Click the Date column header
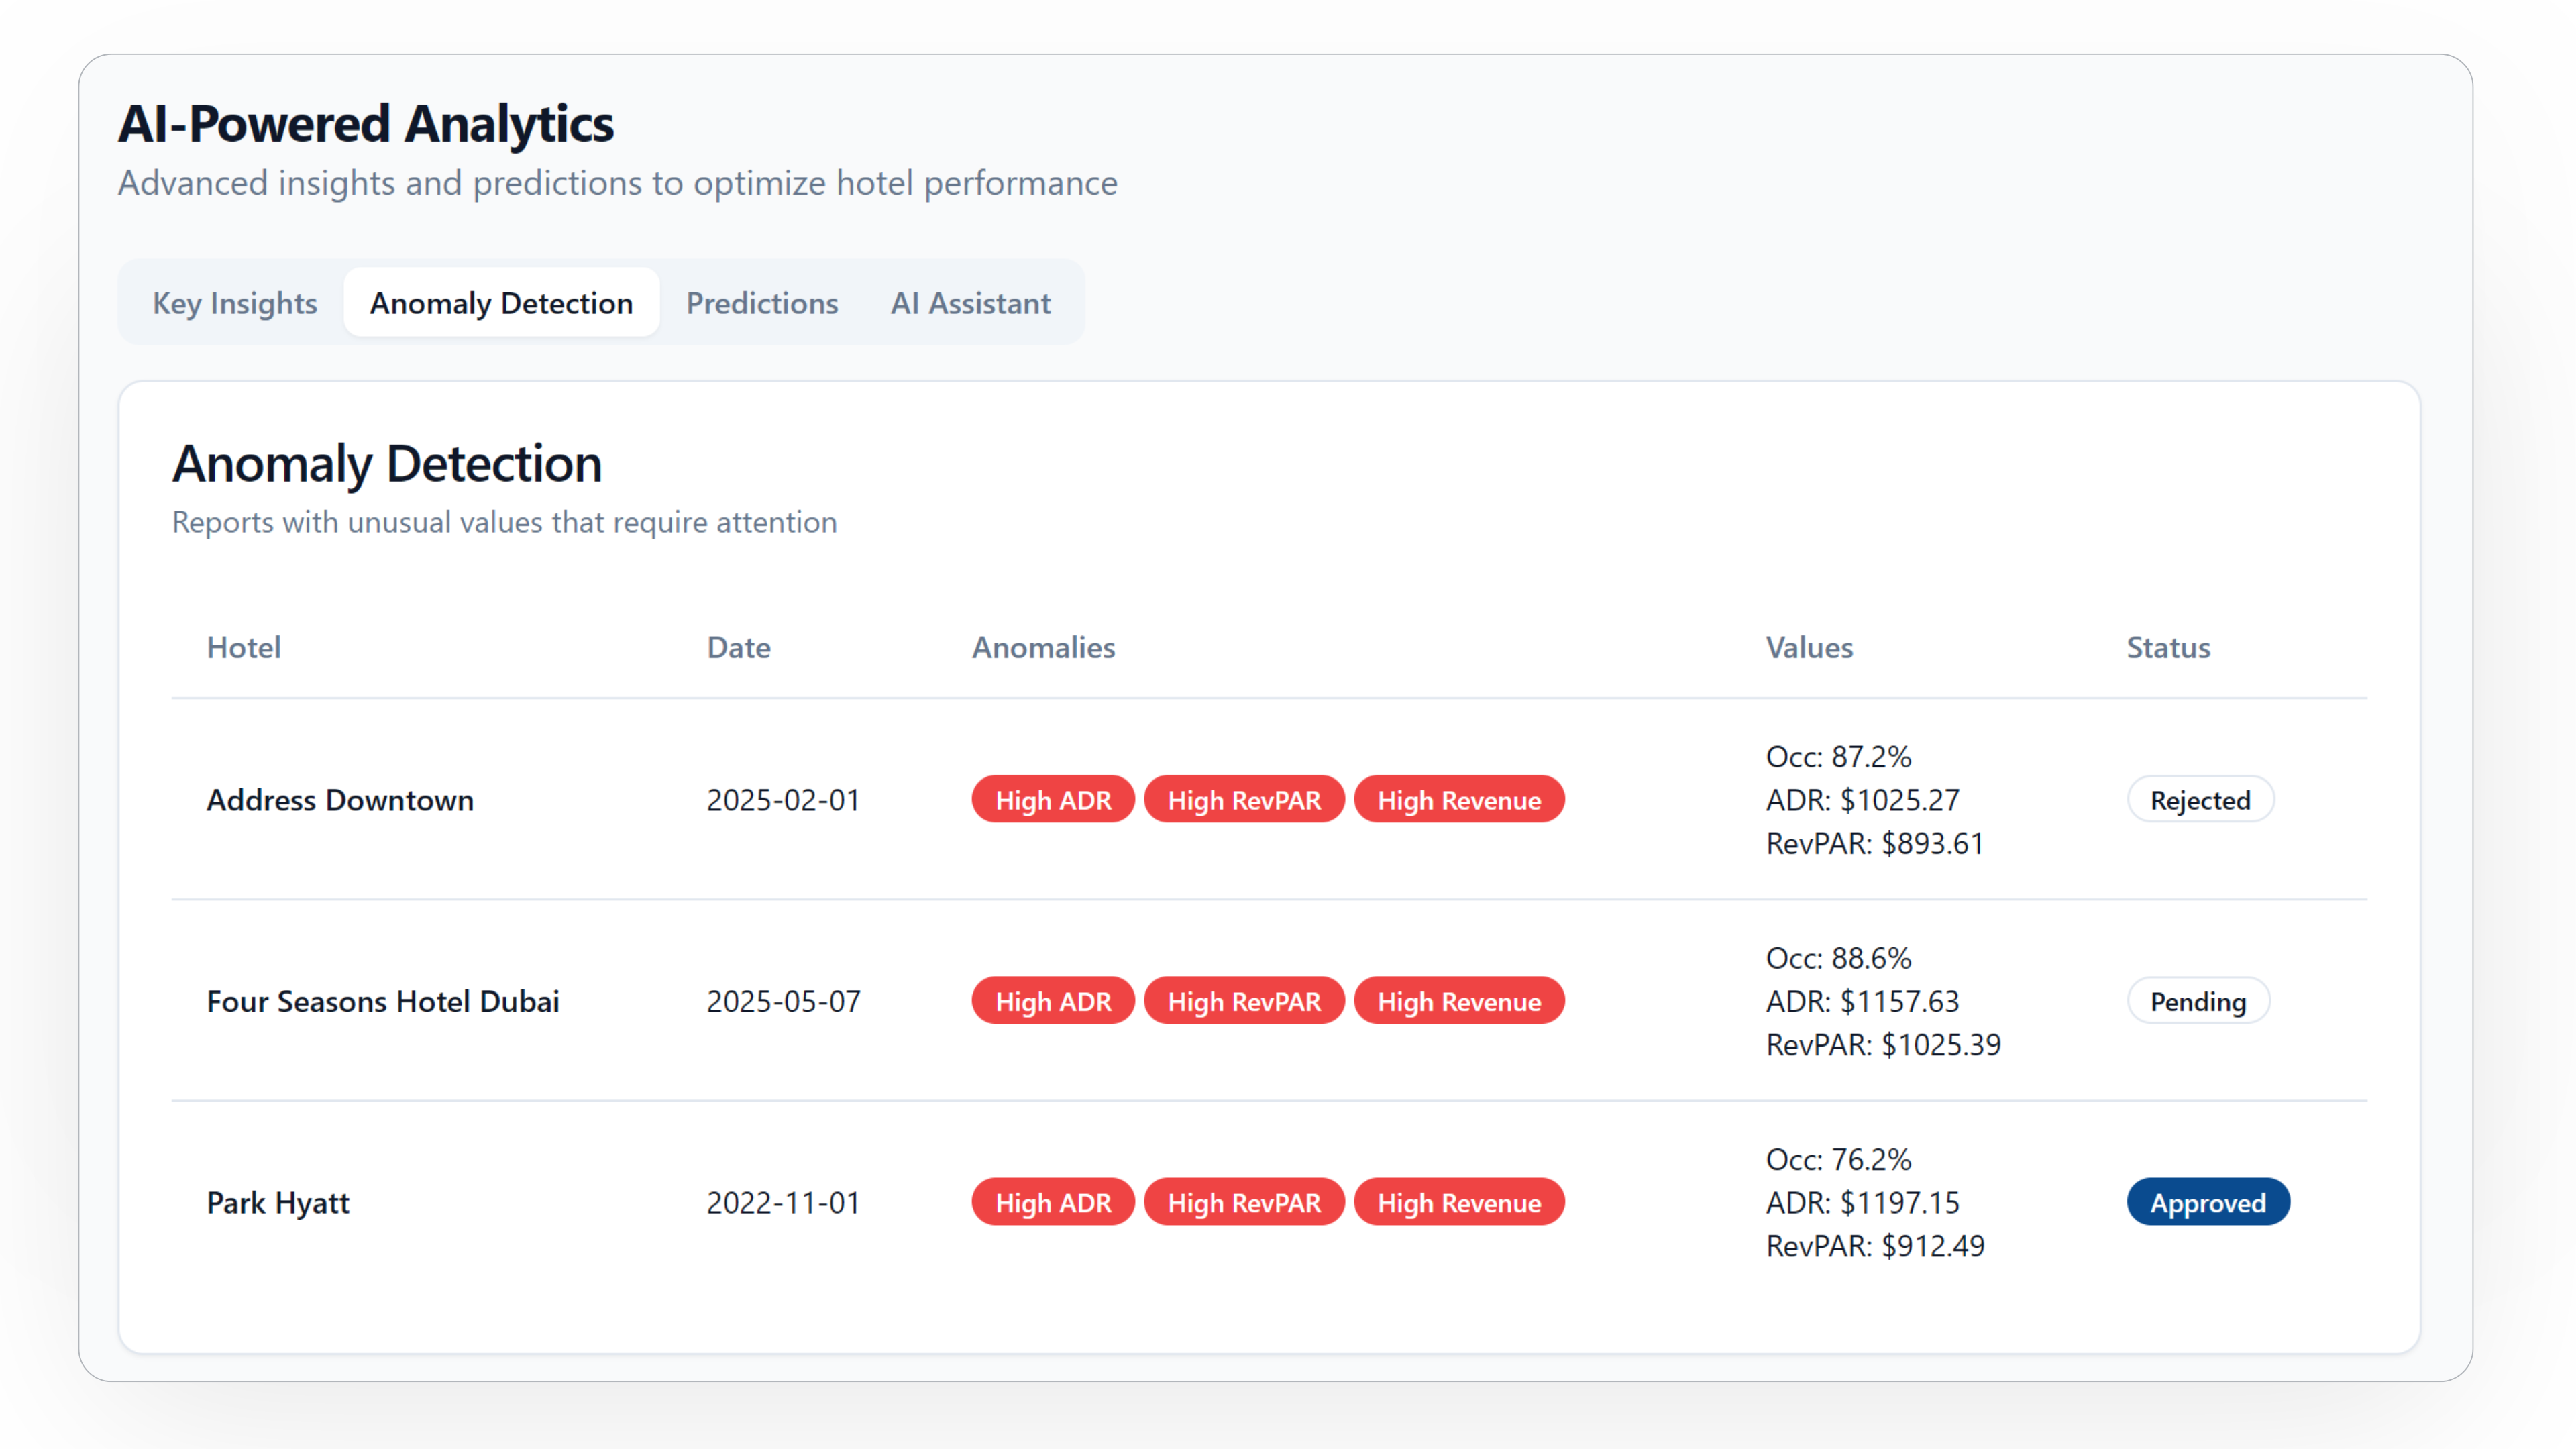 point(739,647)
